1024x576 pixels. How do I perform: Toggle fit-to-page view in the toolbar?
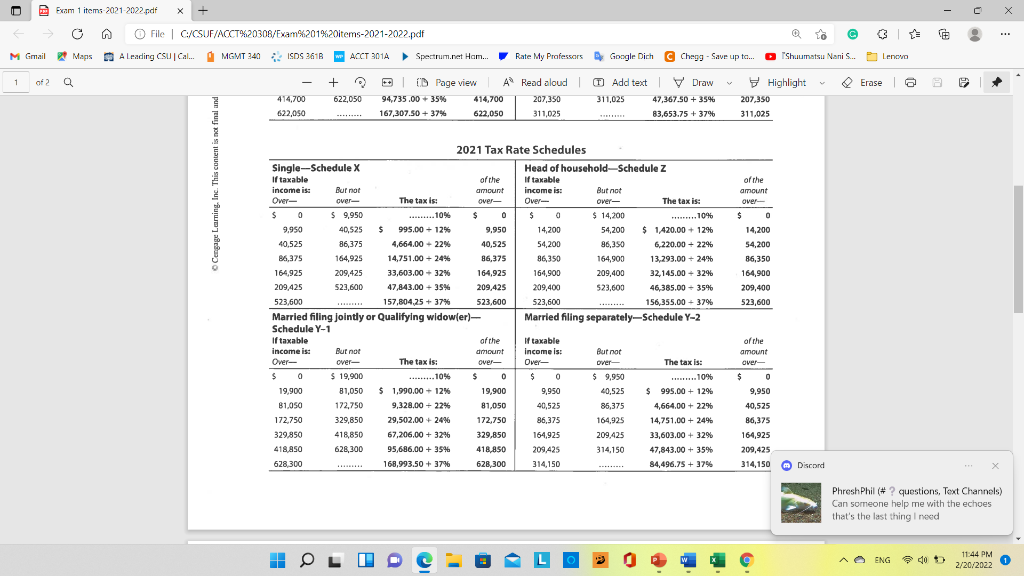386,82
